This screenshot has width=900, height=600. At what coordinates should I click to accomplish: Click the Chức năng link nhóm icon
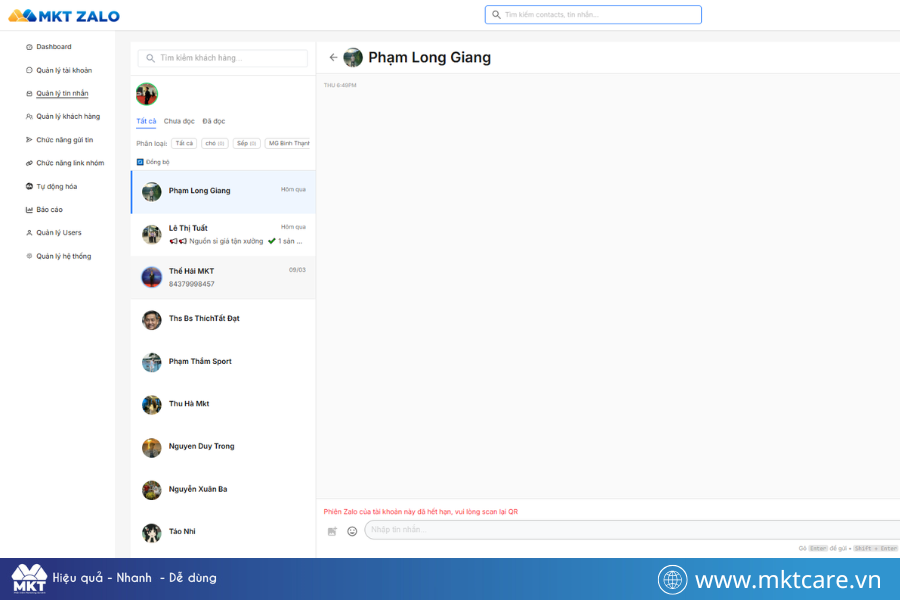tap(29, 163)
